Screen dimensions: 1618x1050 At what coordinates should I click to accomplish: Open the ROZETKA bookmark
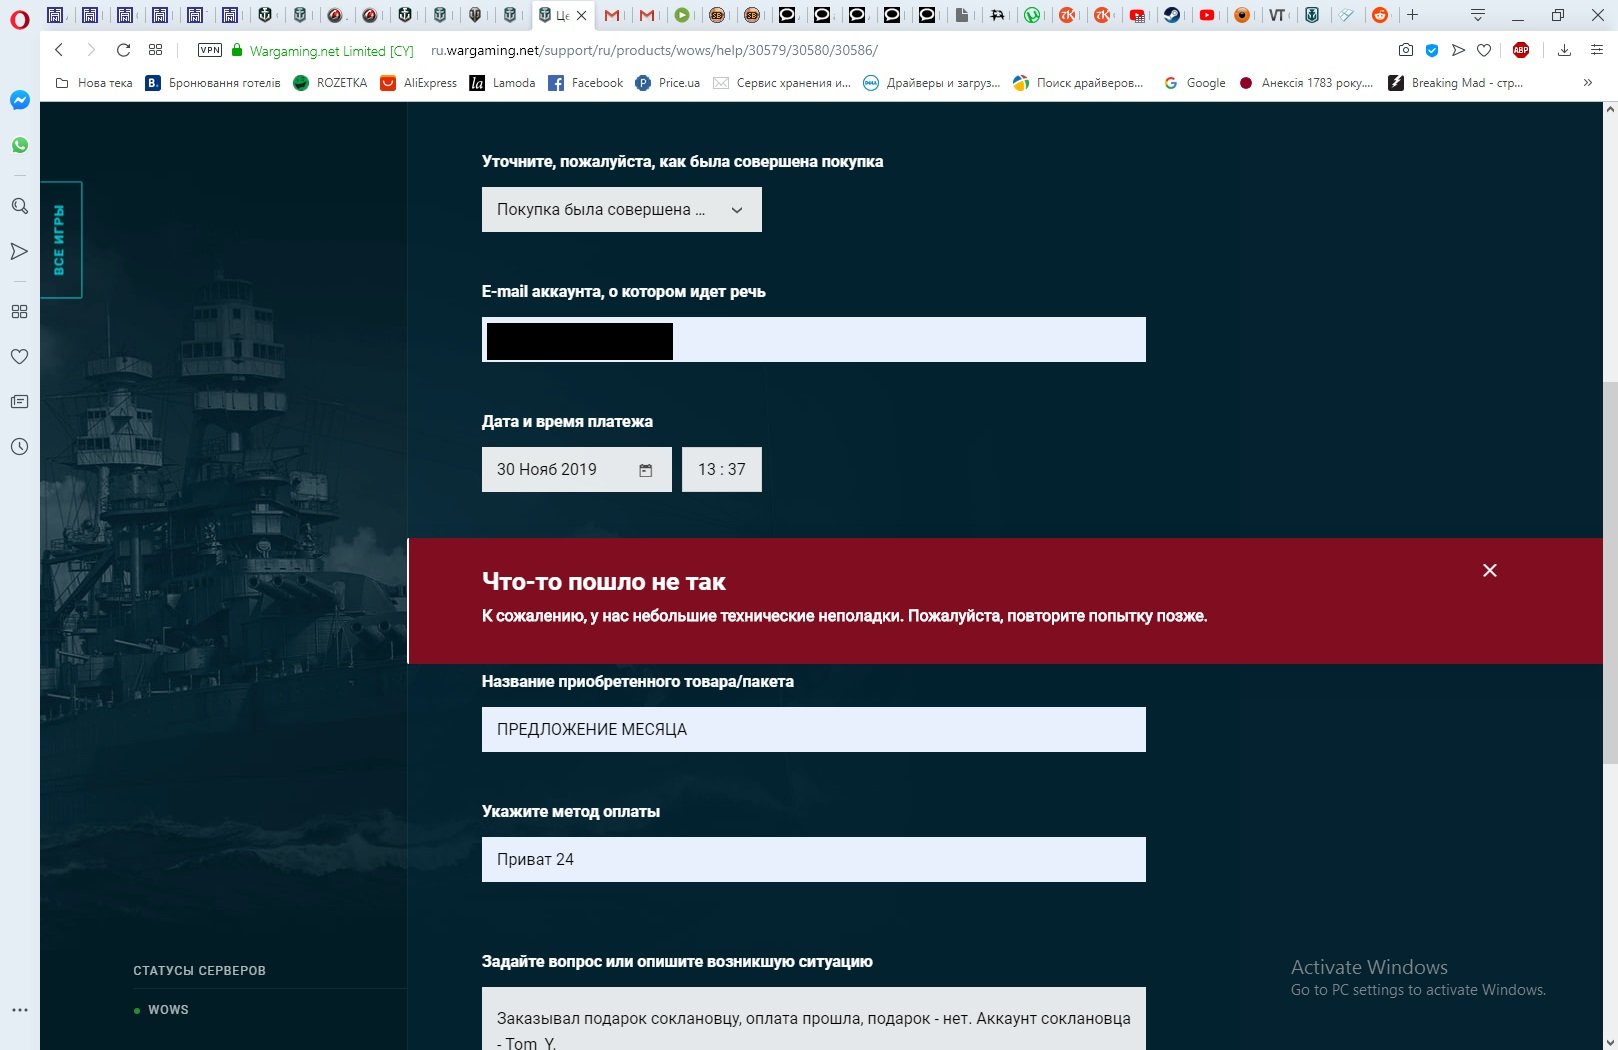(x=330, y=83)
